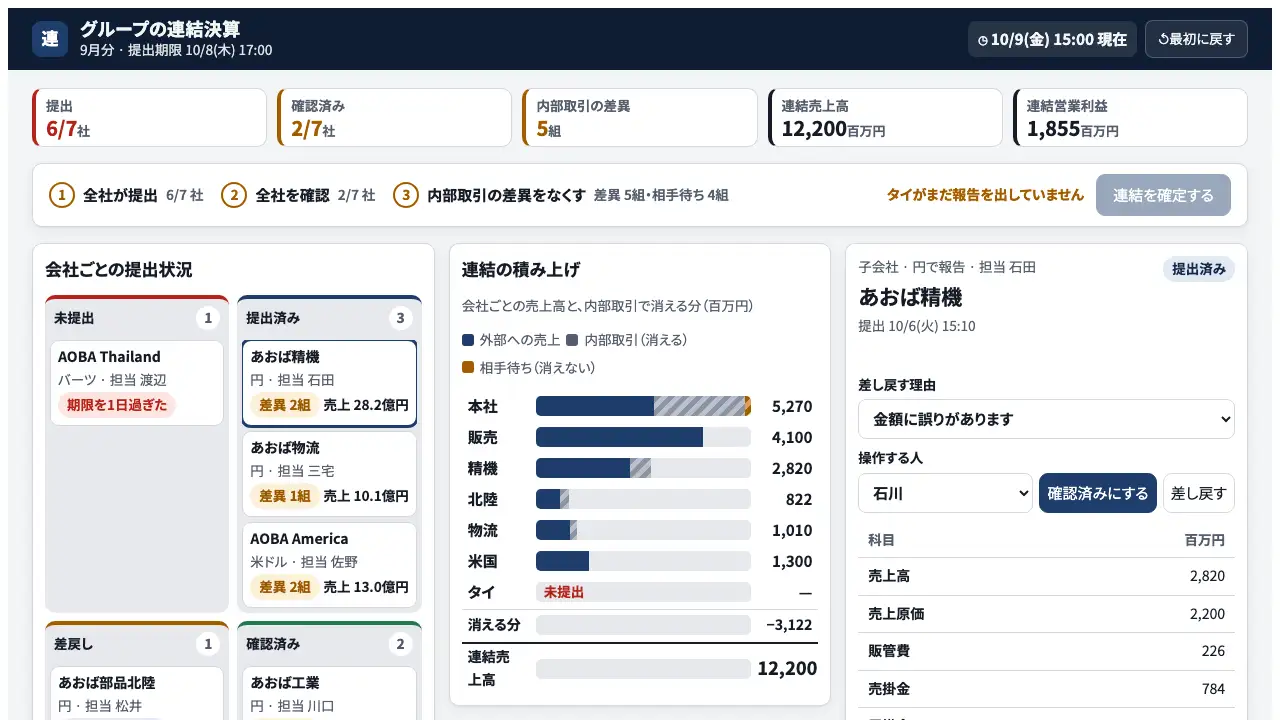Click the 売上原価 row value 2,200
This screenshot has height=720, width=1280.
(x=1207, y=614)
